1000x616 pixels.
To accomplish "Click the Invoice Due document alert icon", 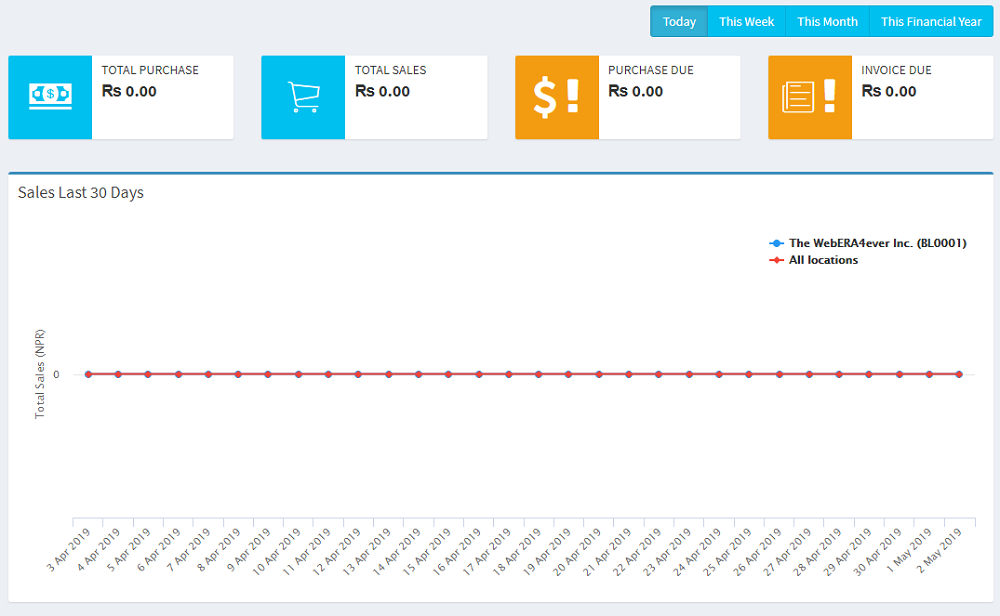I will click(x=809, y=97).
